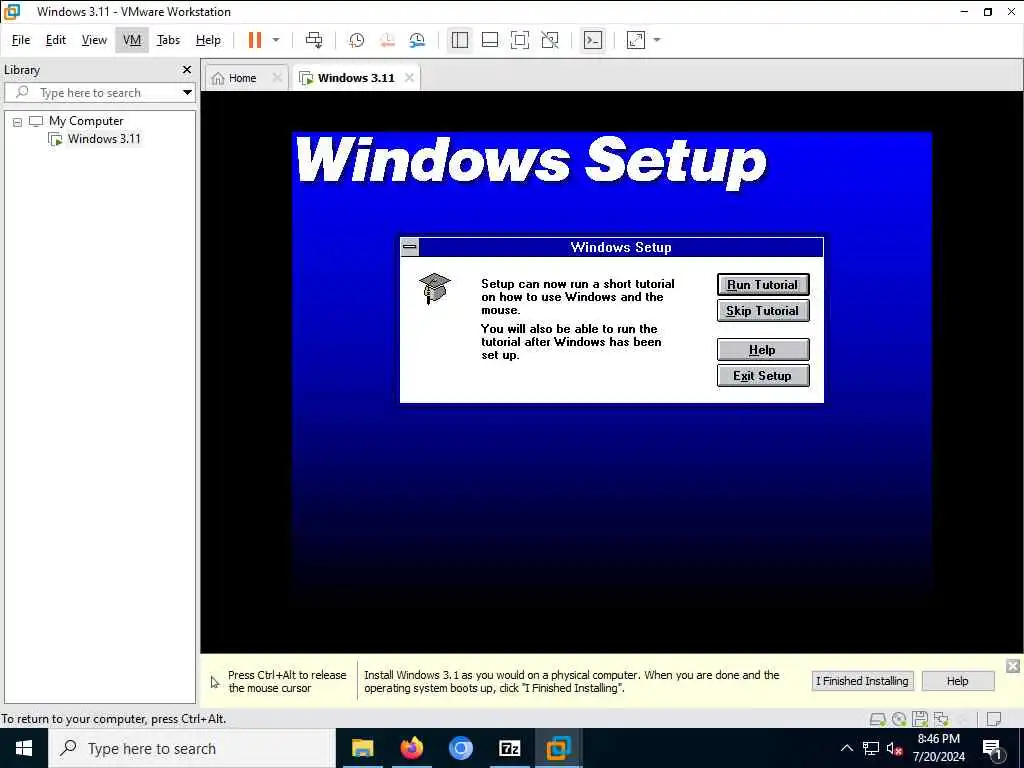
Task: Open the snapshot manager icon
Action: [x=417, y=40]
